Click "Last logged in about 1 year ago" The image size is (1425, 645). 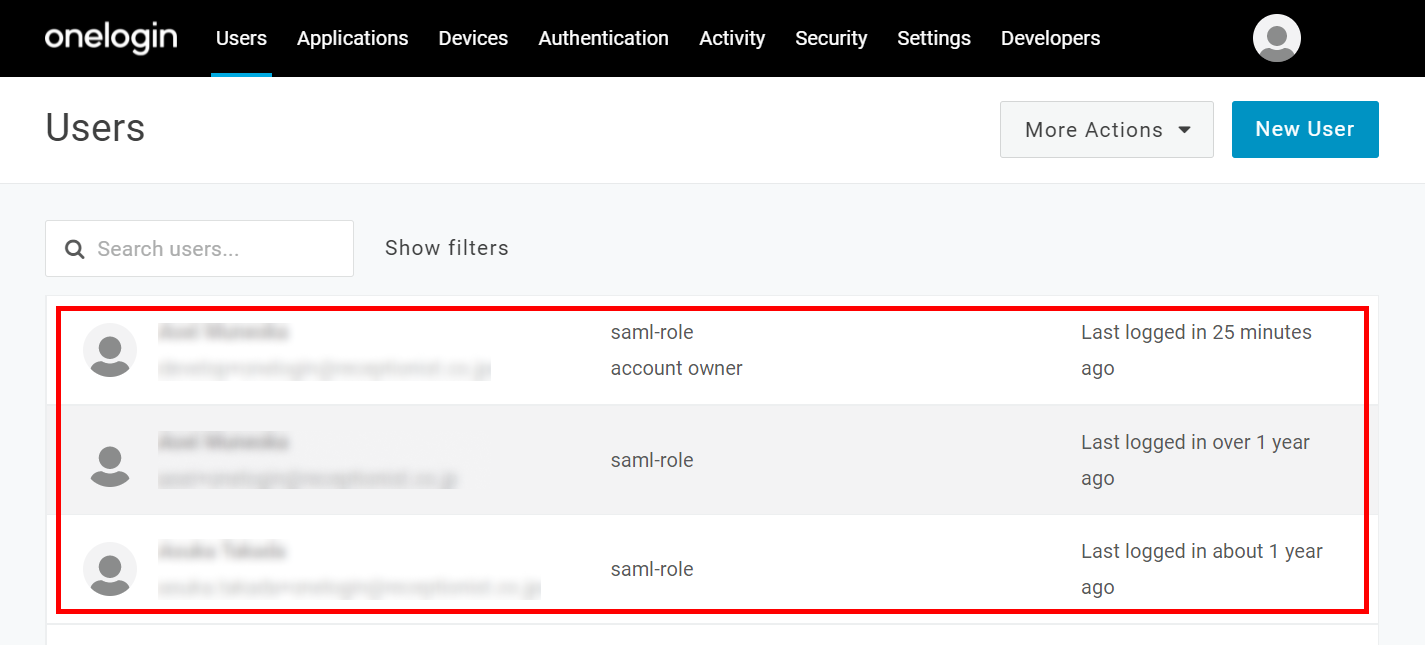(1202, 569)
